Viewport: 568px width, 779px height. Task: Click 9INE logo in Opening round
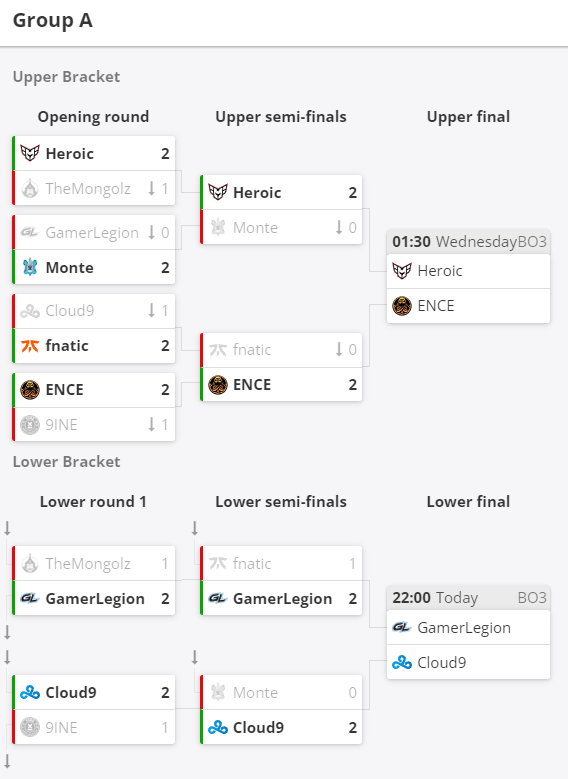(30, 425)
